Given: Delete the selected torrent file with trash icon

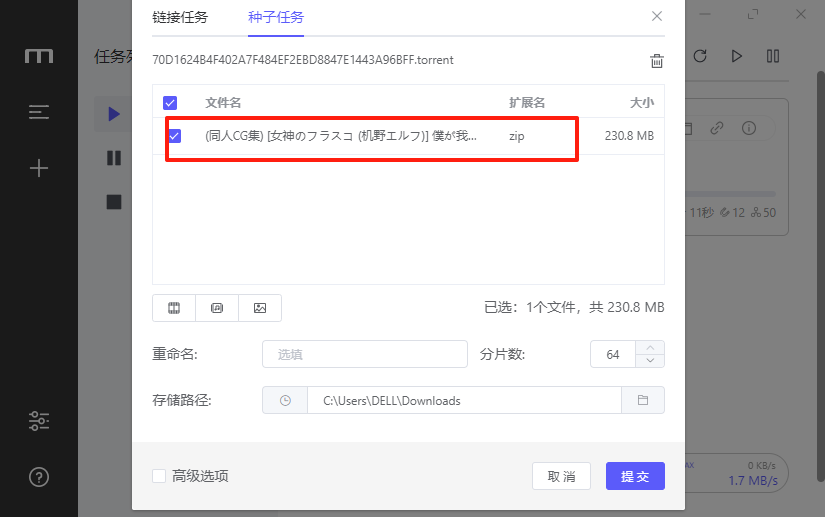Looking at the screenshot, I should [x=657, y=61].
